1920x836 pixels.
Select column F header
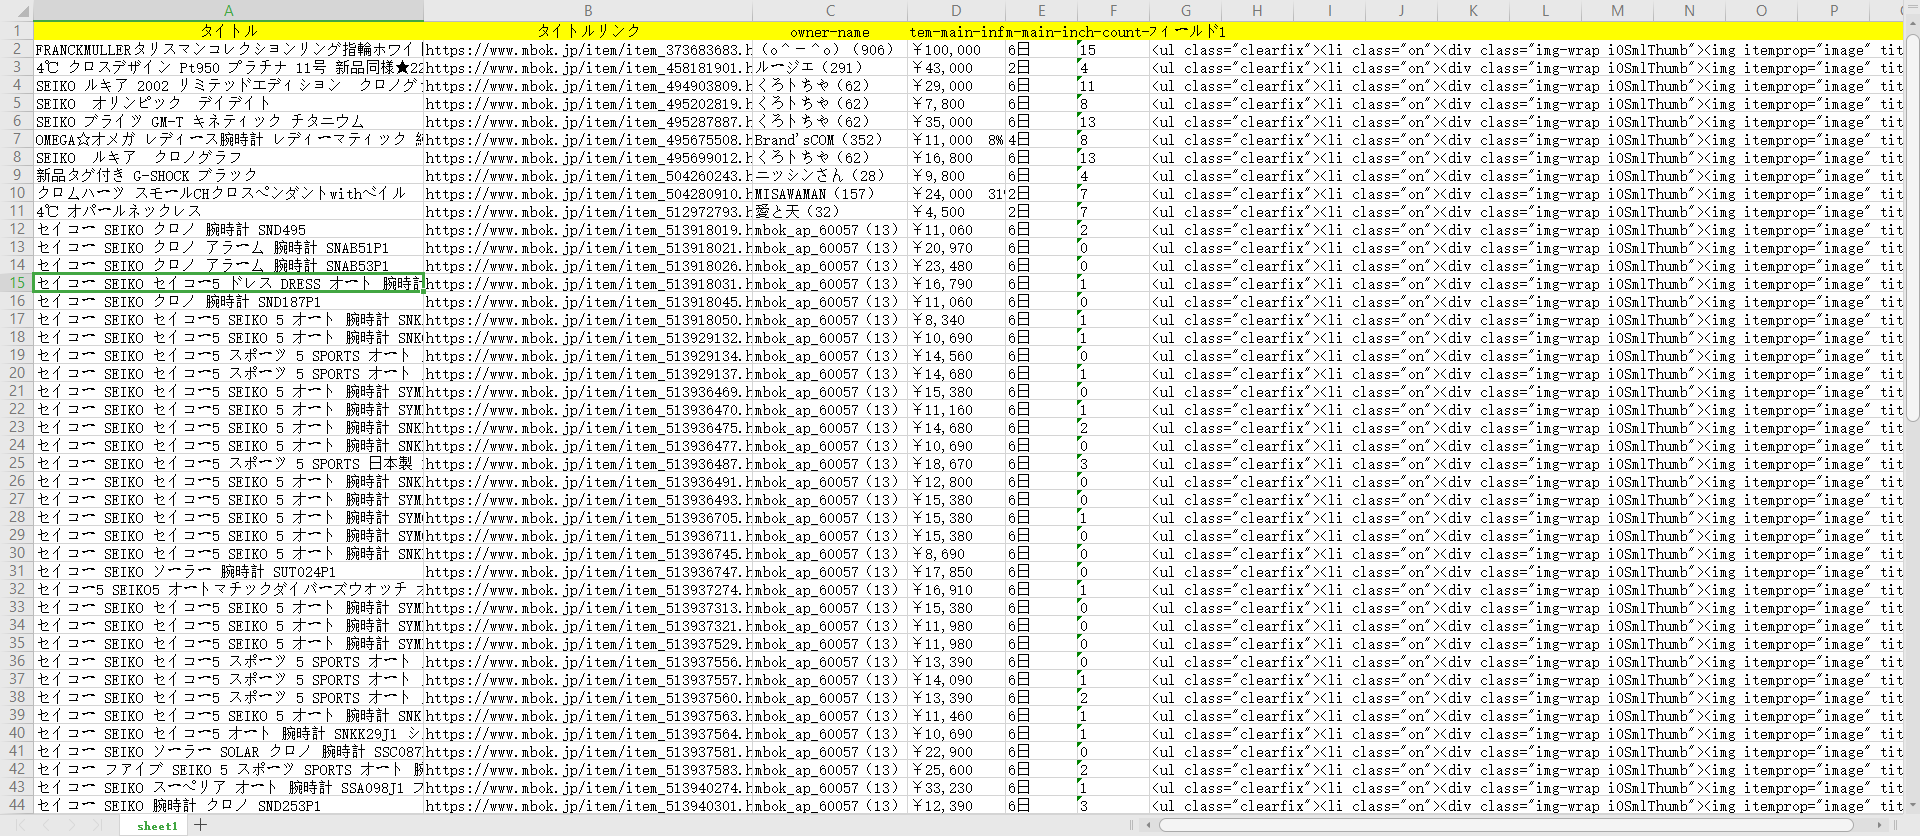[1113, 11]
